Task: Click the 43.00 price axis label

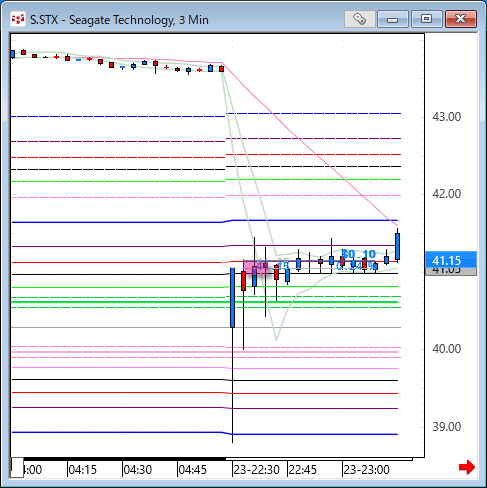Action: pyautogui.click(x=447, y=117)
